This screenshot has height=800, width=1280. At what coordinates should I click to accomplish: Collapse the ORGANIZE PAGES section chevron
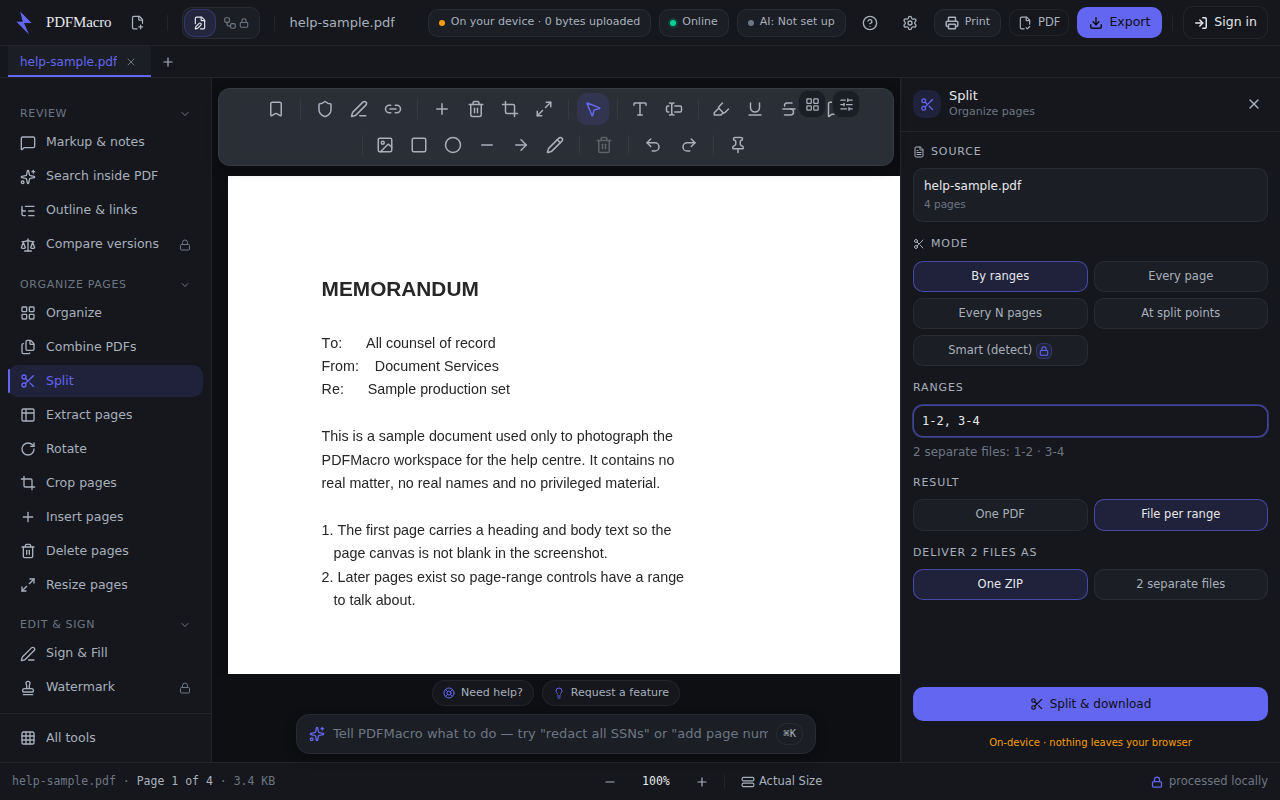(x=185, y=284)
